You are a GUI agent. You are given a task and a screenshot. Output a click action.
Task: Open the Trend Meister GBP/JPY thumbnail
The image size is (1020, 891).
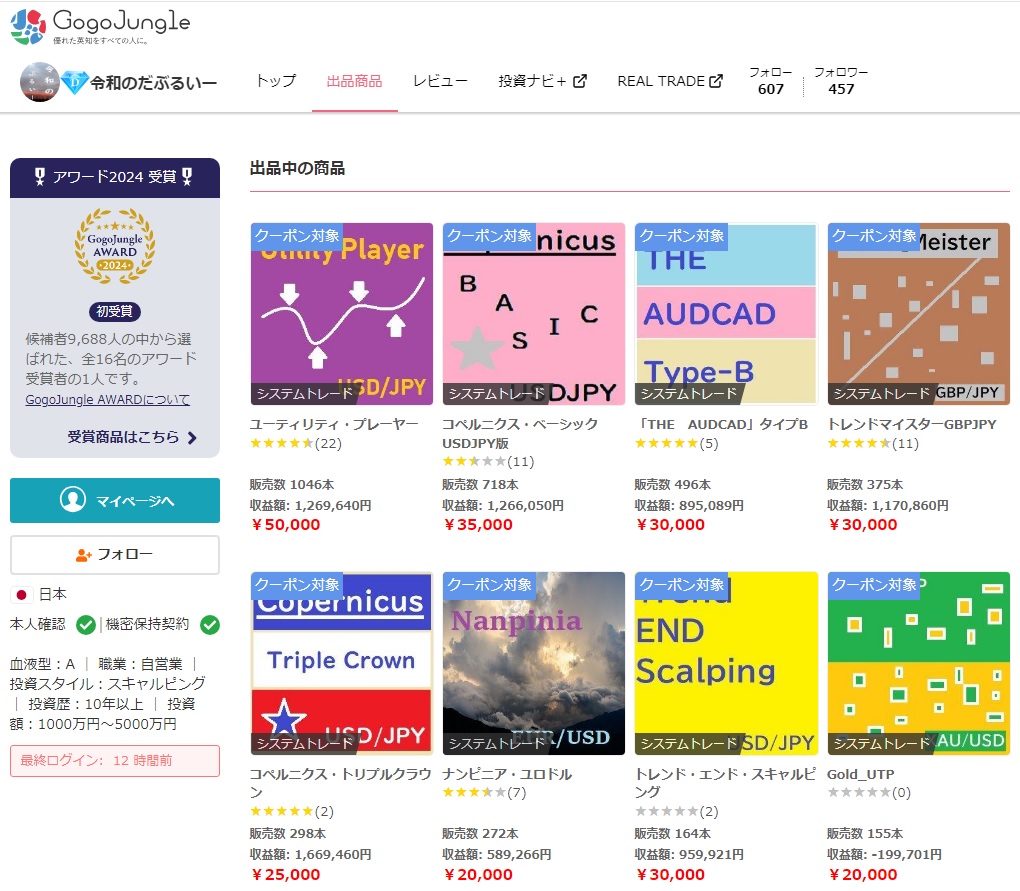[x=919, y=314]
